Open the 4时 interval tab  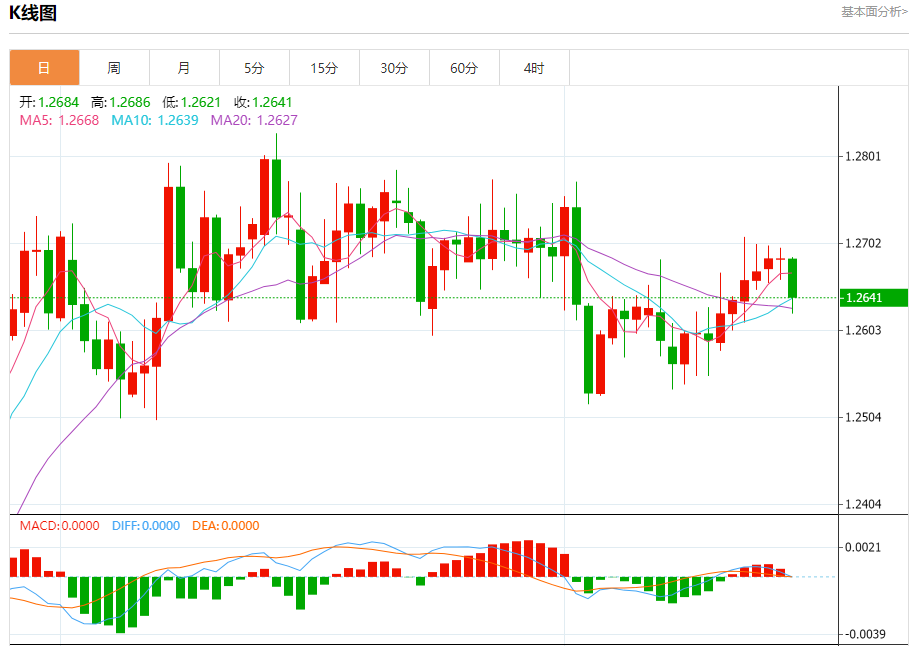pos(534,68)
